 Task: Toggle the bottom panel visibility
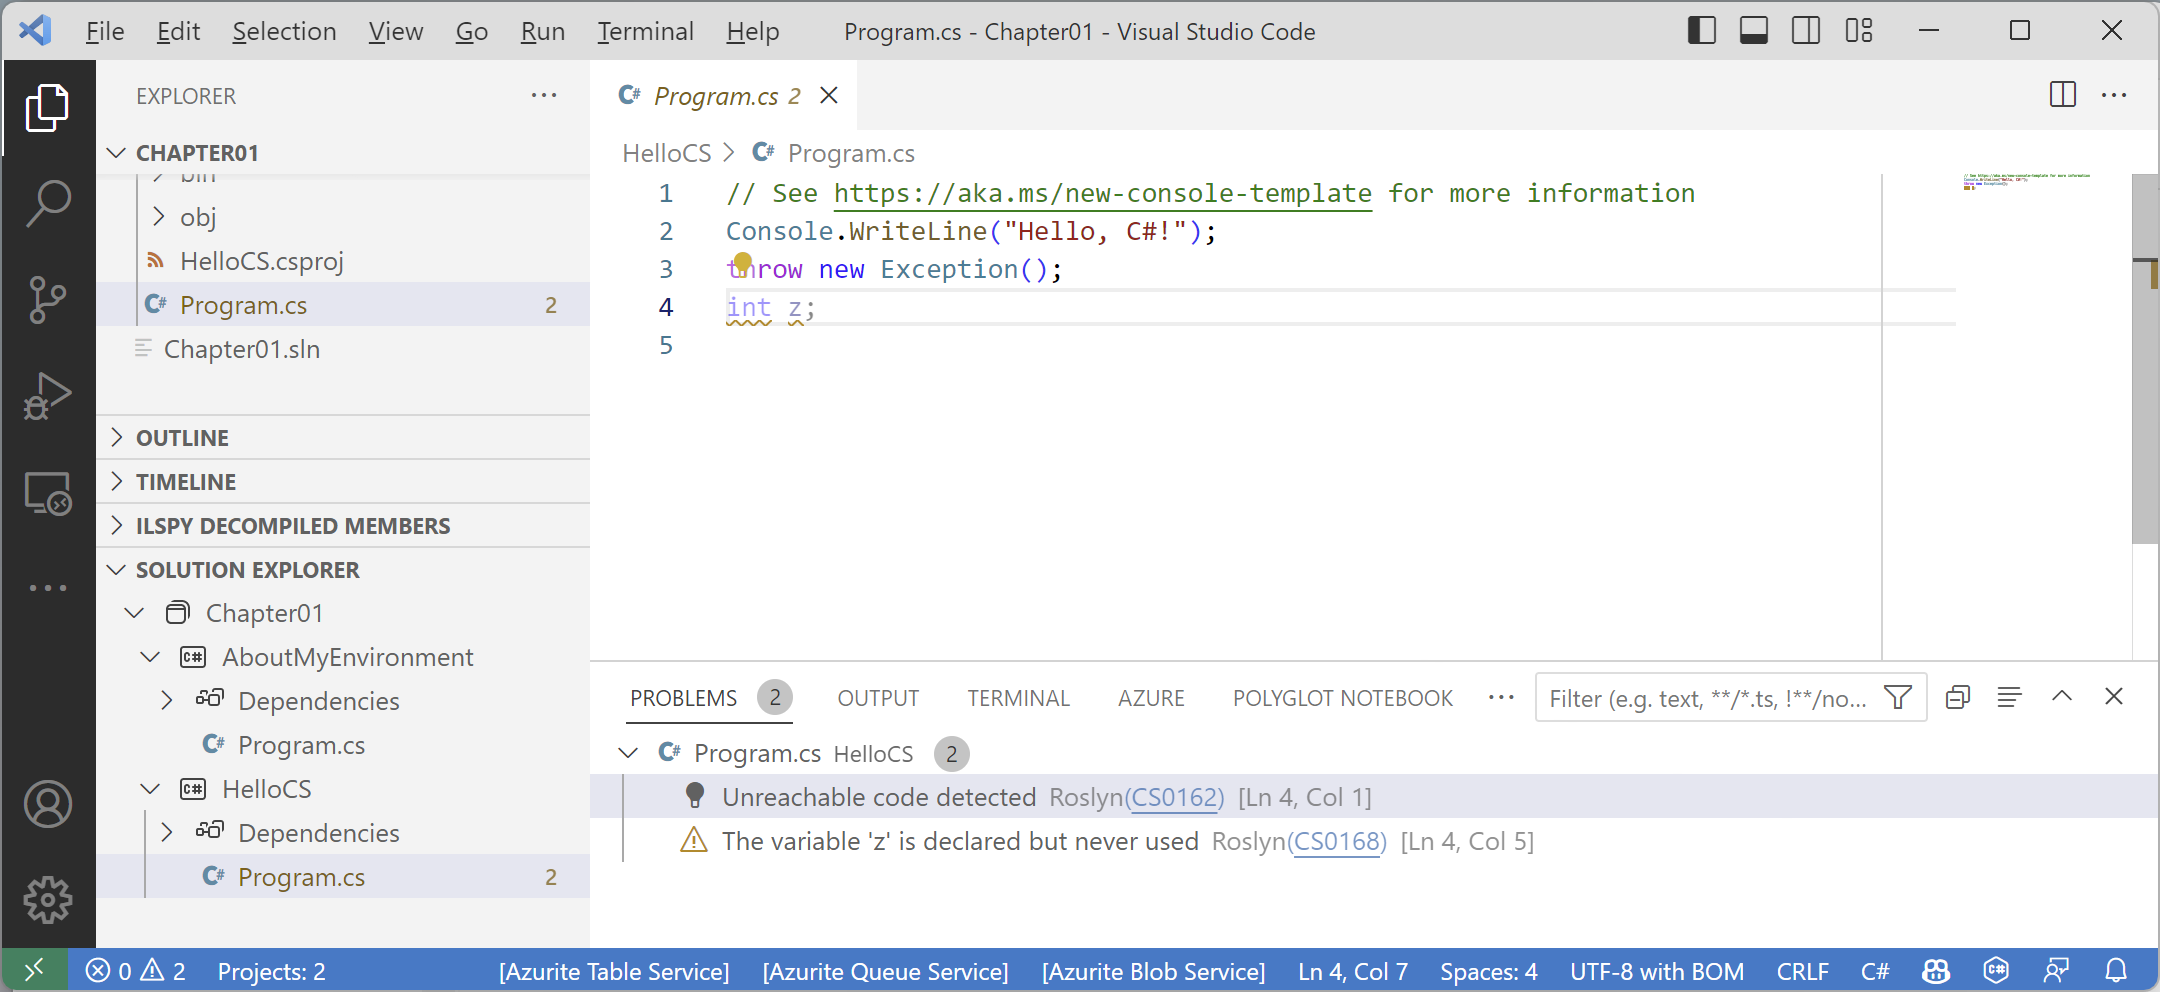(x=1754, y=31)
